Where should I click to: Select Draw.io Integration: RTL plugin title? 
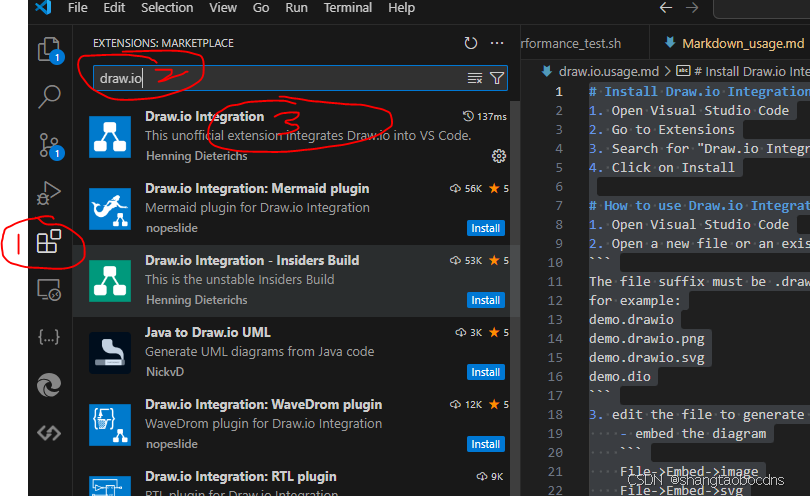(x=241, y=476)
